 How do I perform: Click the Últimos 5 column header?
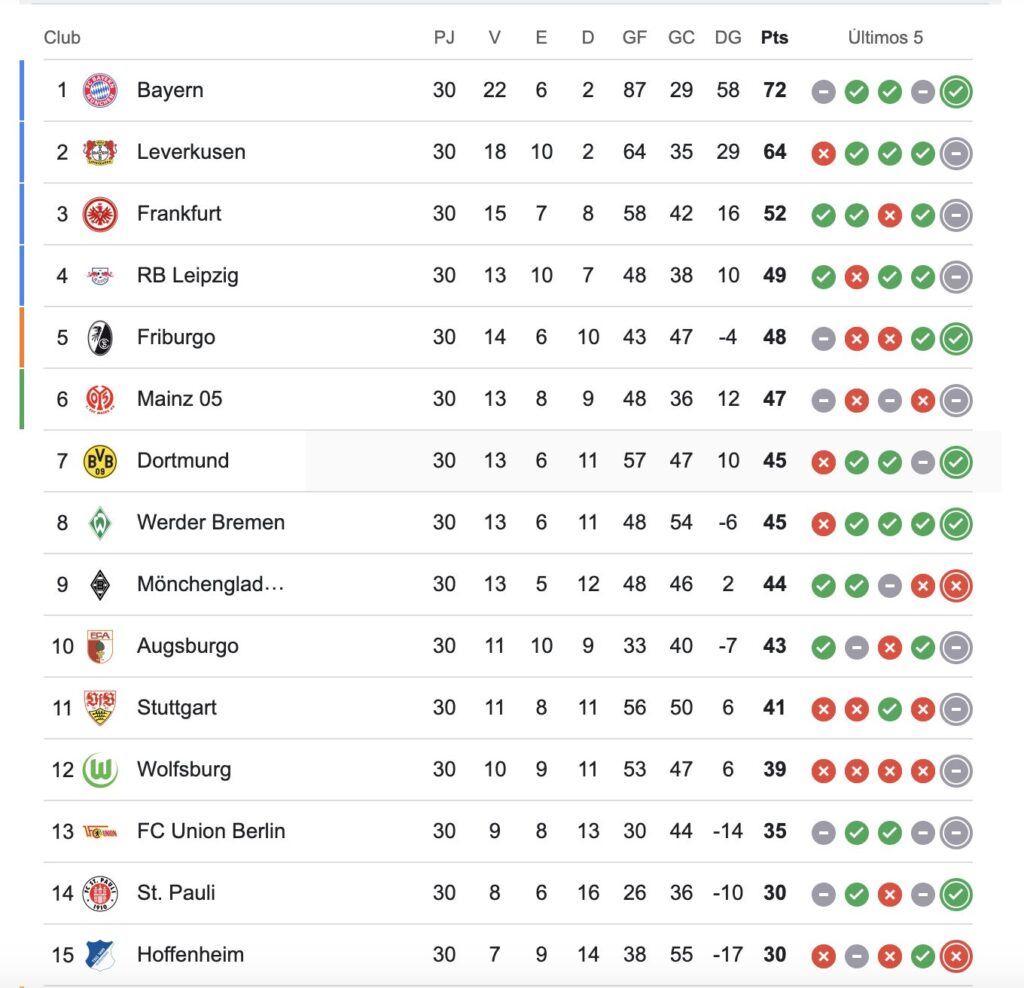pyautogui.click(x=885, y=37)
